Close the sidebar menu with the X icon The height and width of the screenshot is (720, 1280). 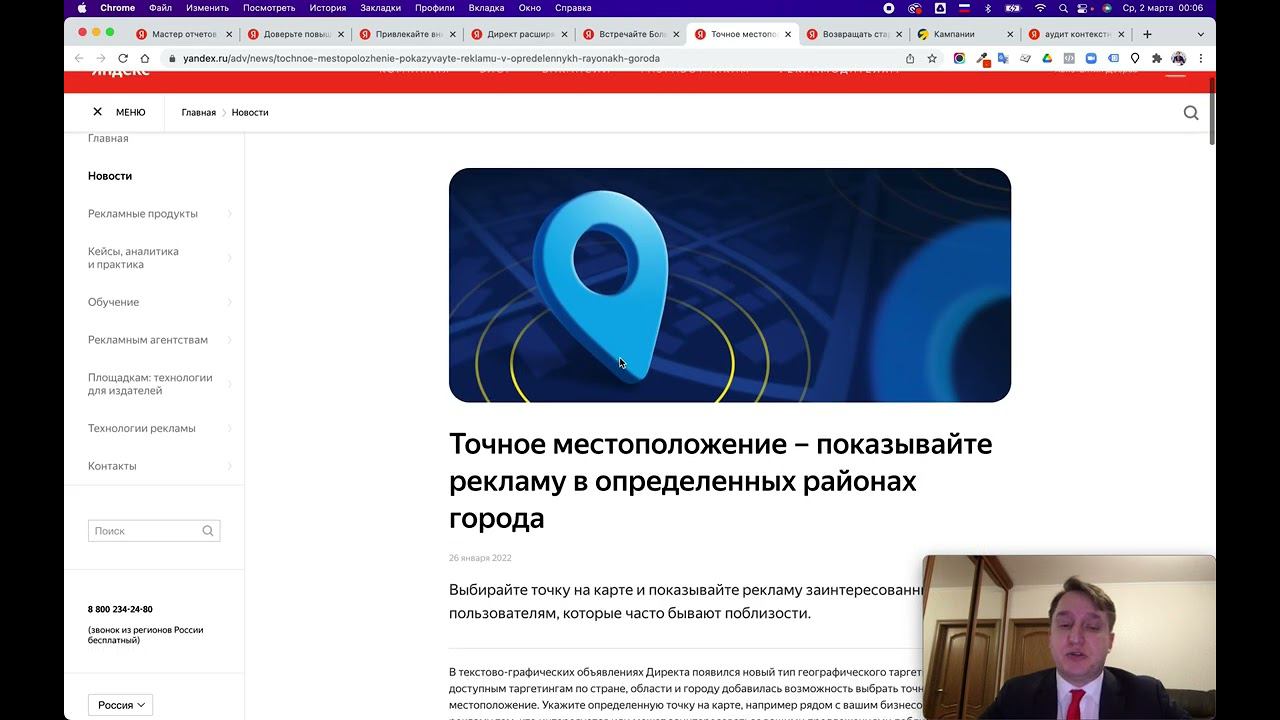pyautogui.click(x=97, y=112)
